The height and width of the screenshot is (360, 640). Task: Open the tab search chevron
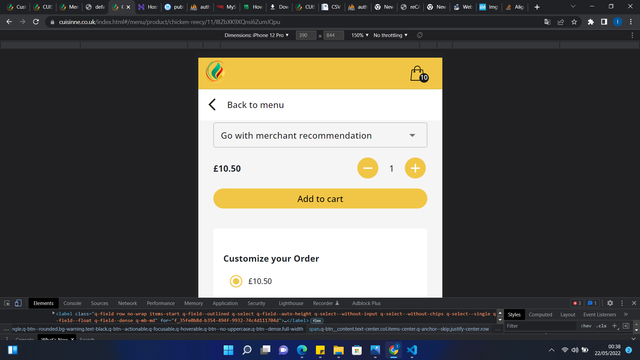[x=573, y=7]
